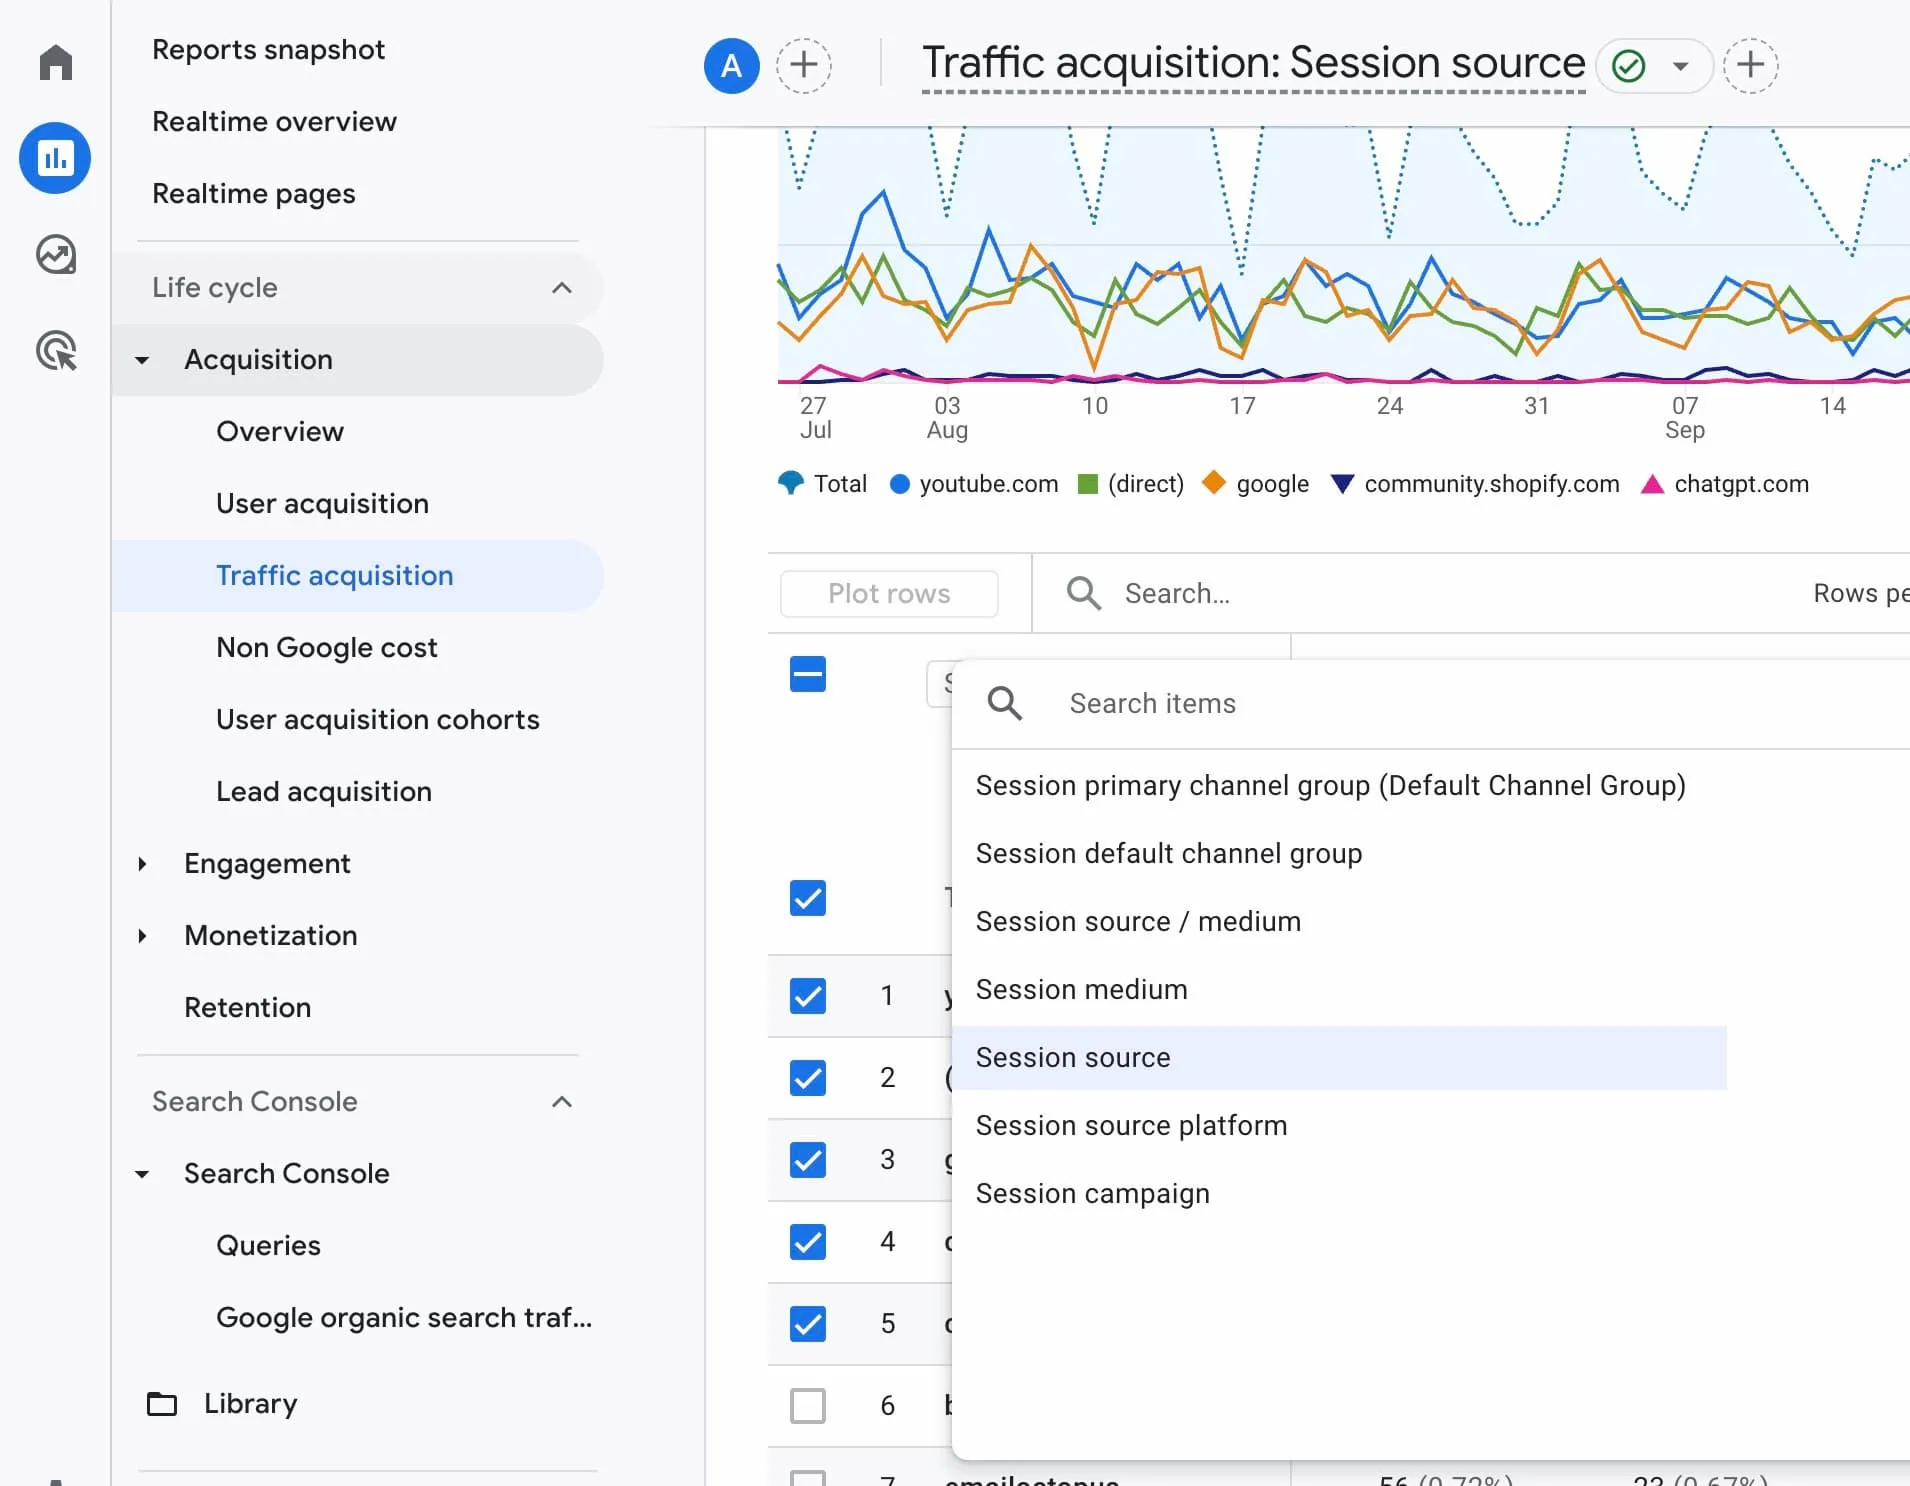Click the orange google legend swatch
This screenshot has width=1910, height=1486.
(1212, 484)
